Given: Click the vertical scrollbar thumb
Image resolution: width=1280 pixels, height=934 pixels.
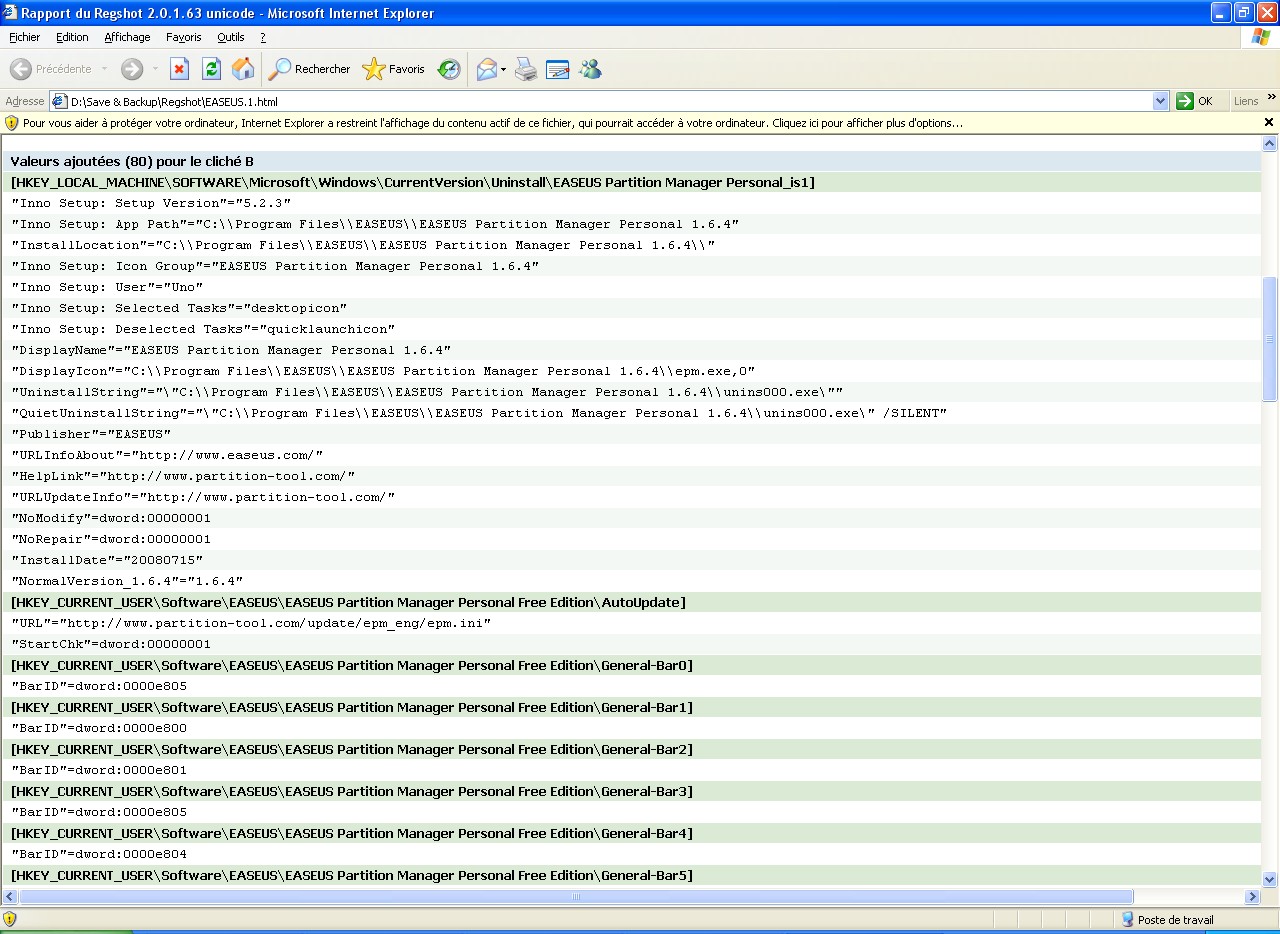Looking at the screenshot, I should [1270, 339].
